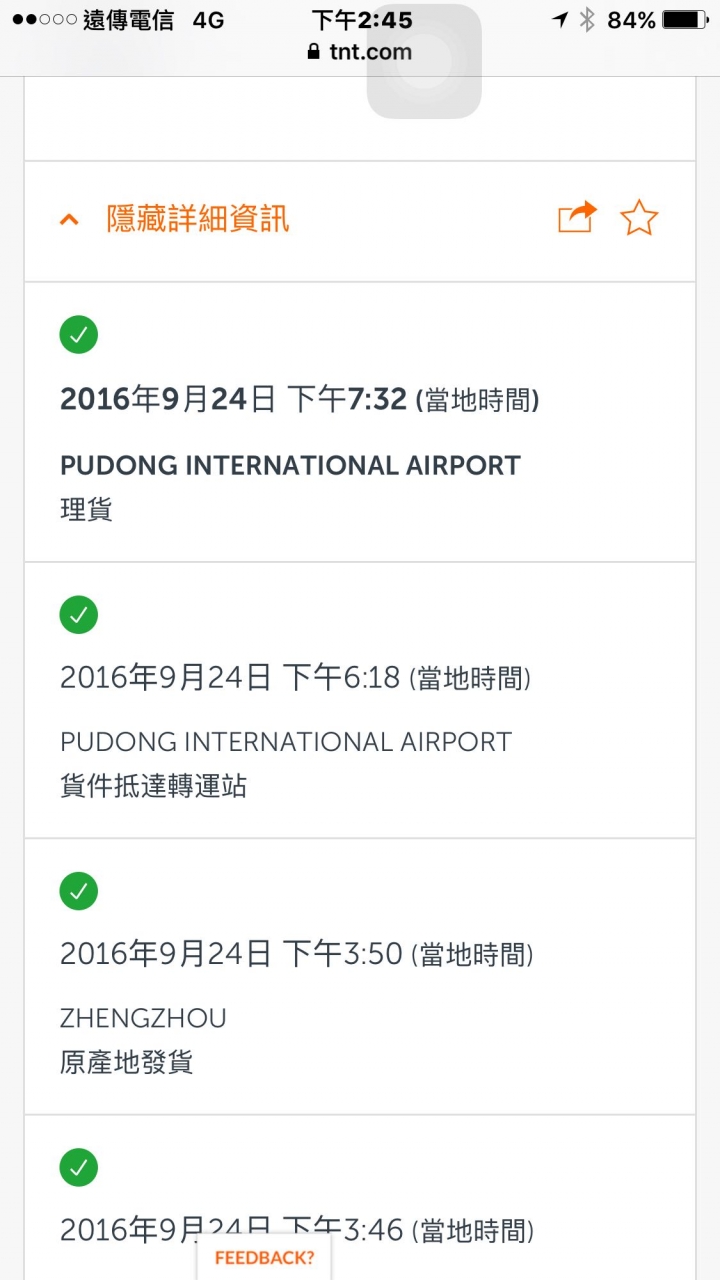Tap the bold PUDONG INTERNATIONAL AIRPORT heading
The height and width of the screenshot is (1280, 720).
pos(290,465)
